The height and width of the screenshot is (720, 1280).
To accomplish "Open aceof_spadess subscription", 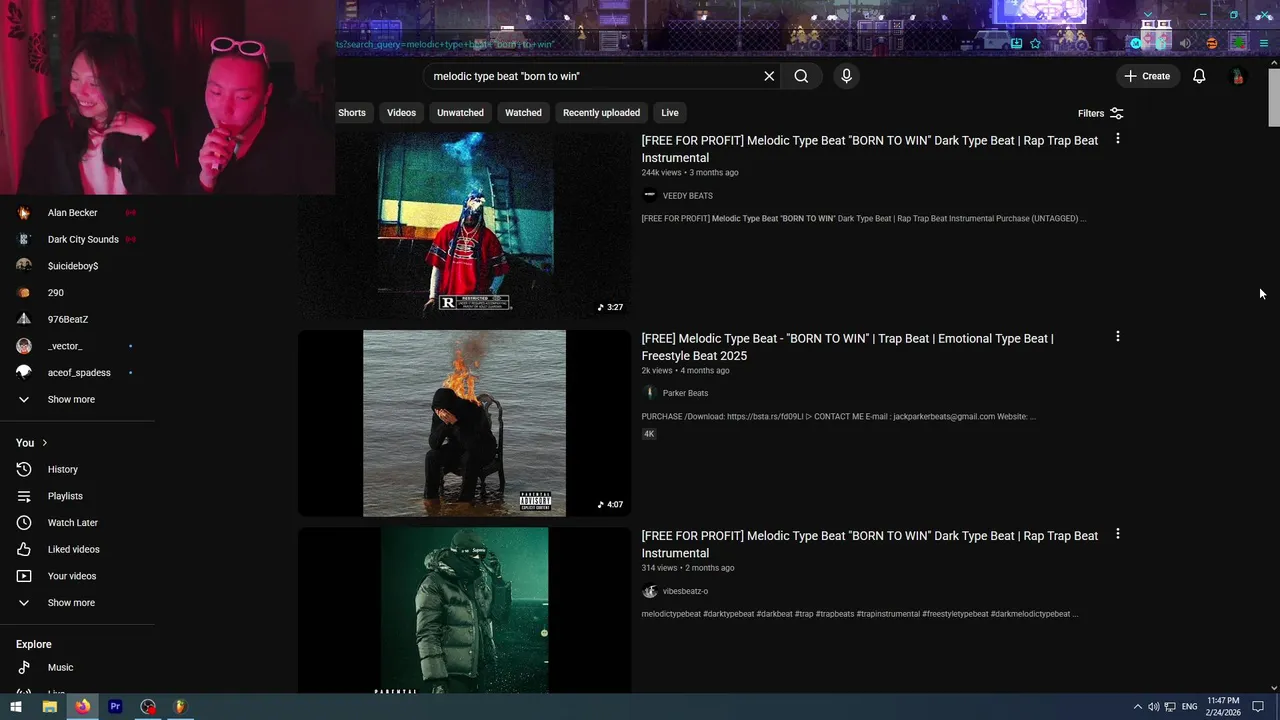I will click(x=77, y=373).
